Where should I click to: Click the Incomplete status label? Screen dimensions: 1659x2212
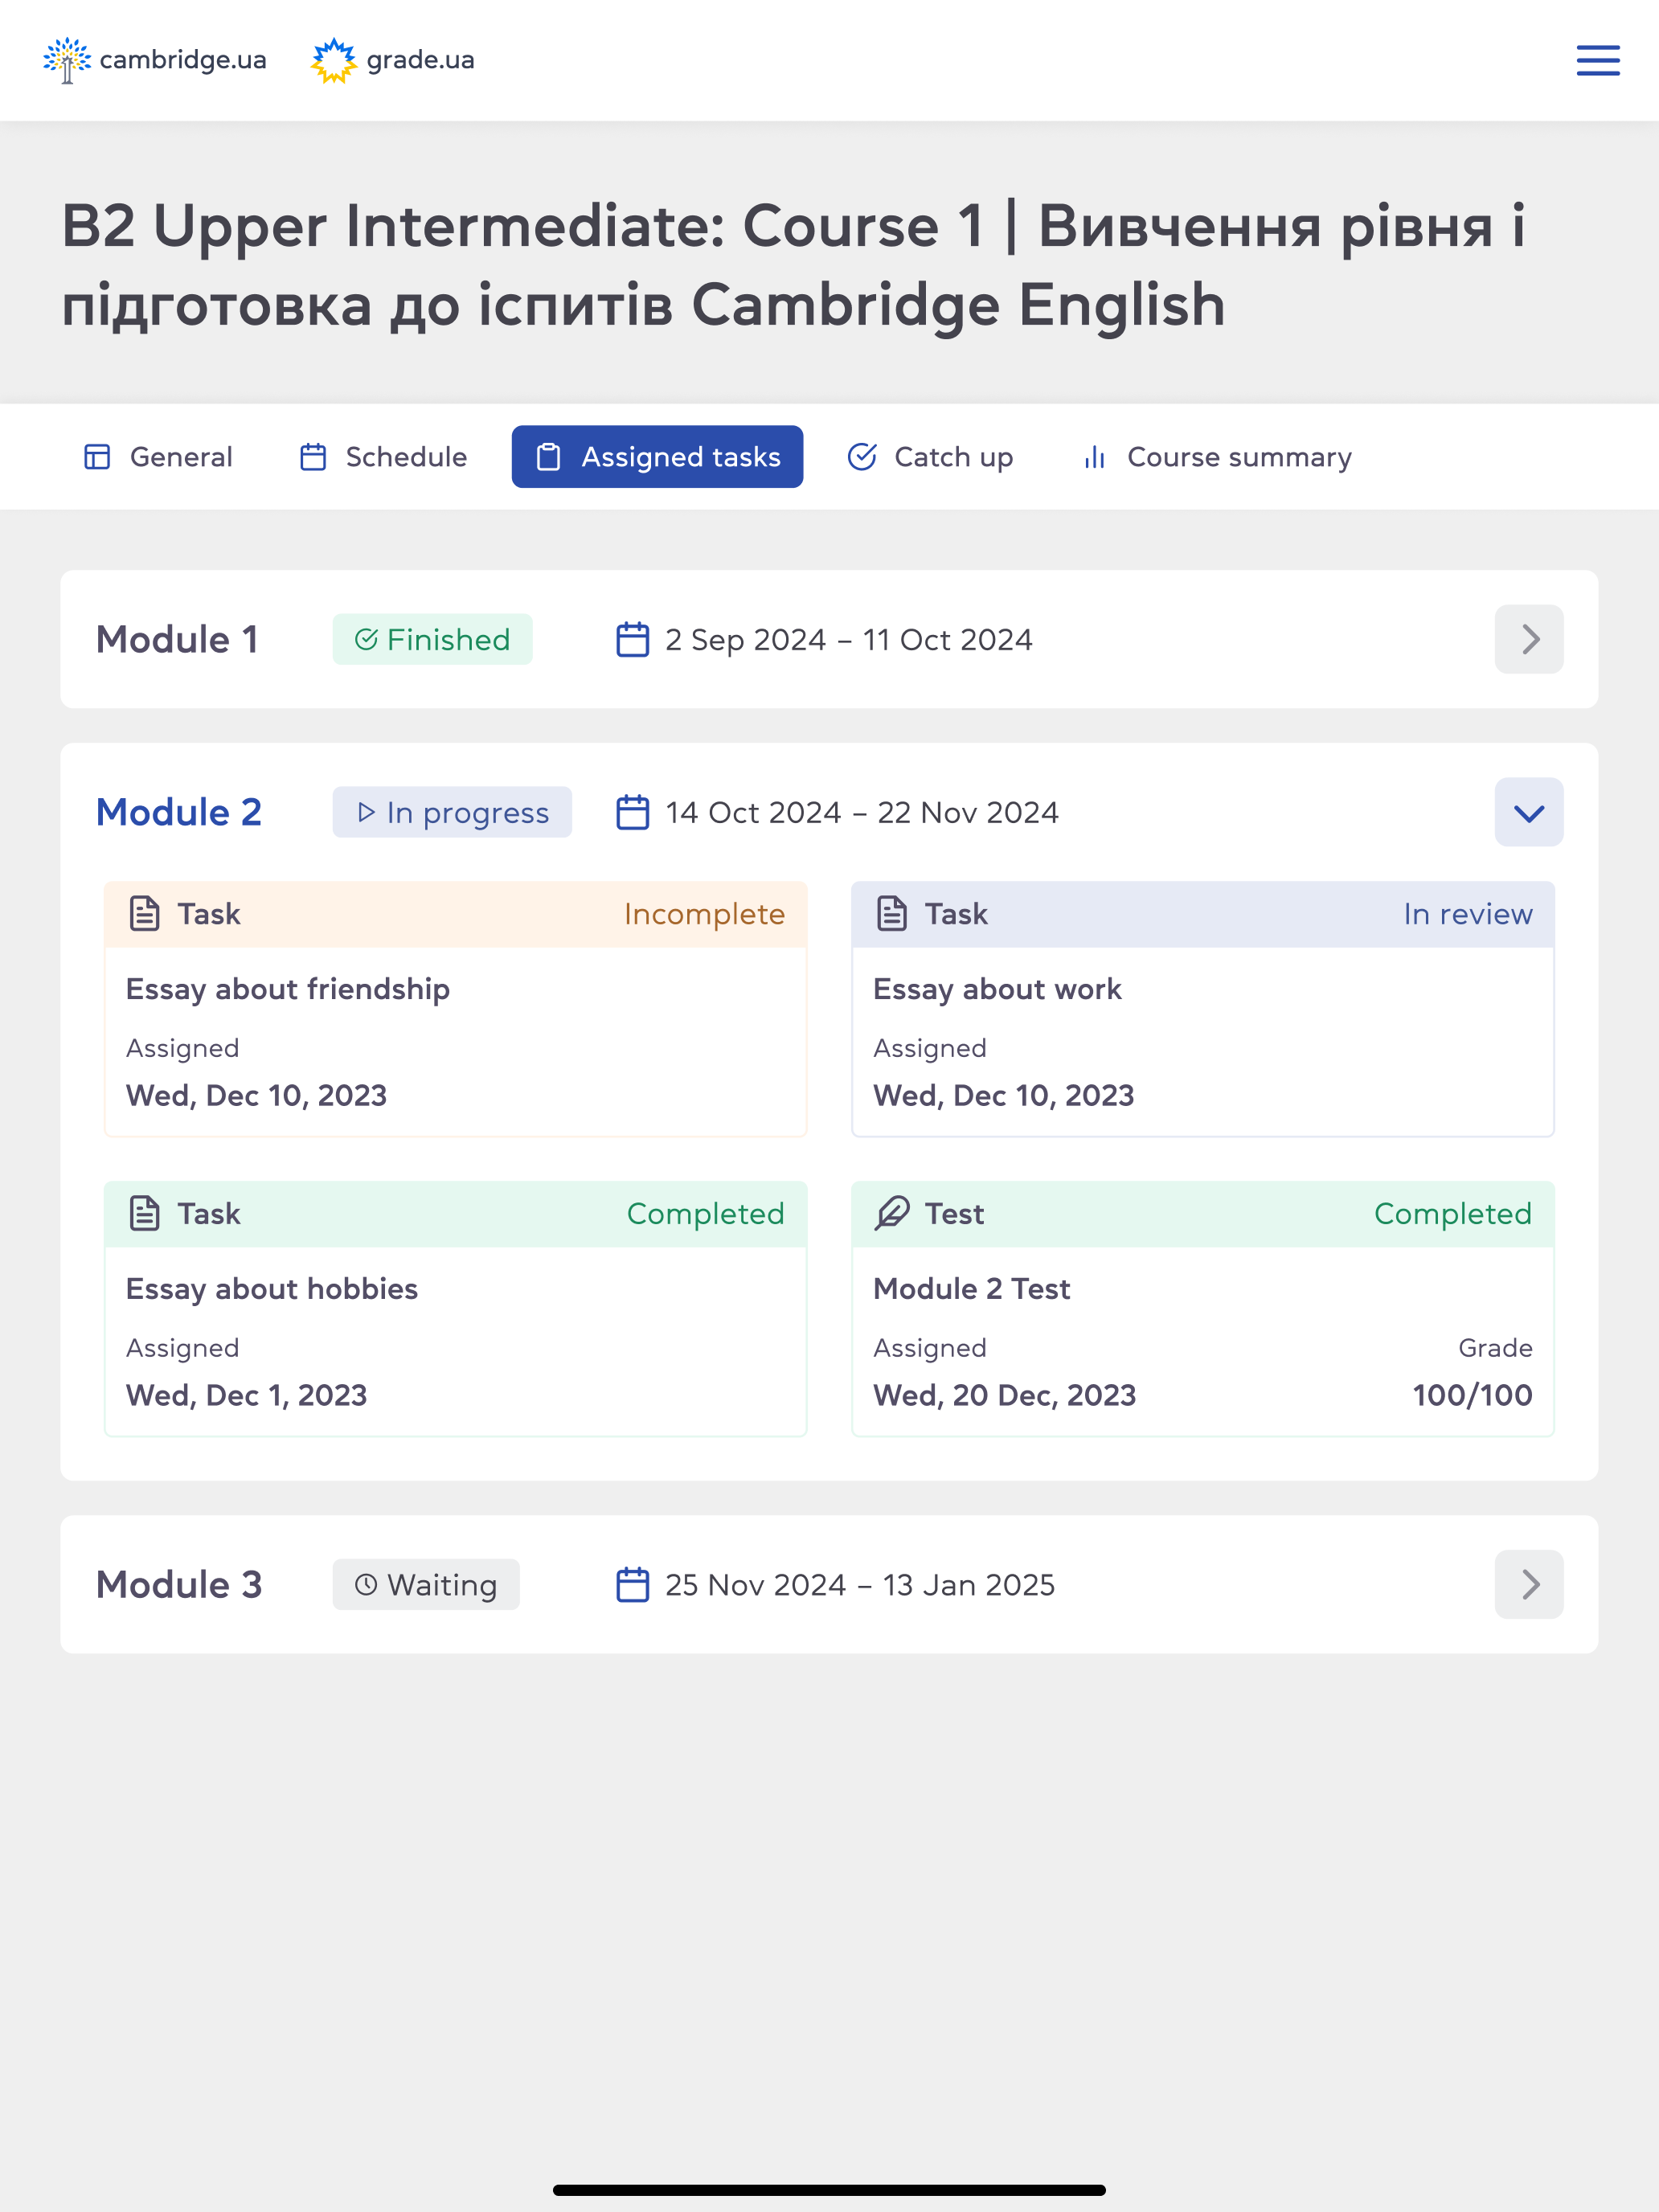tap(704, 914)
